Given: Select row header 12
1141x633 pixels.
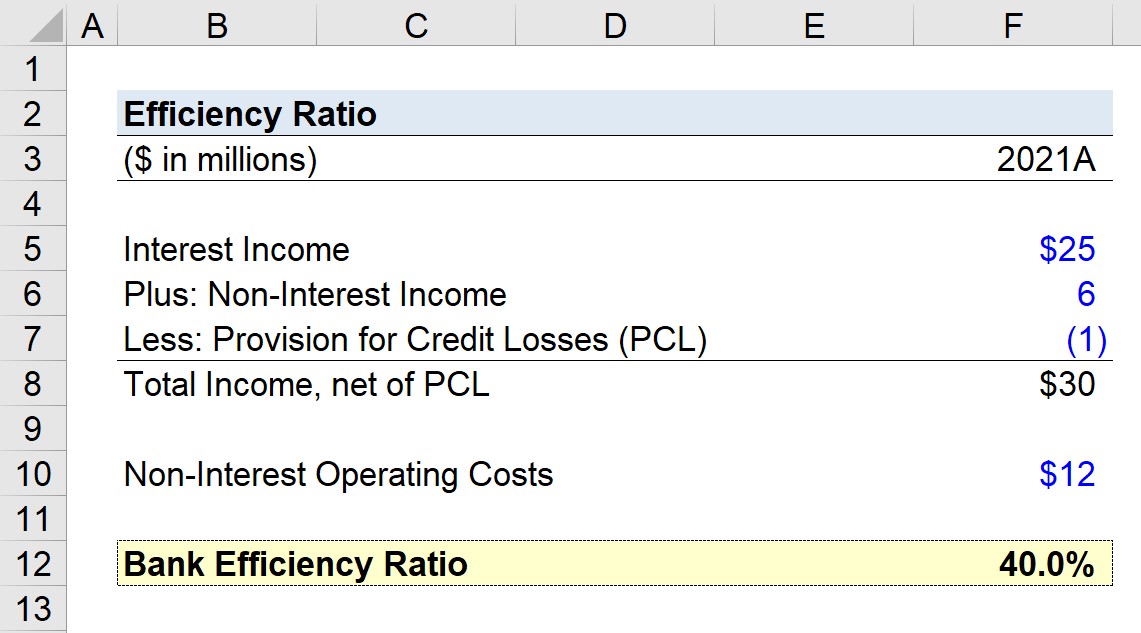Looking at the screenshot, I should pyautogui.click(x=33, y=564).
